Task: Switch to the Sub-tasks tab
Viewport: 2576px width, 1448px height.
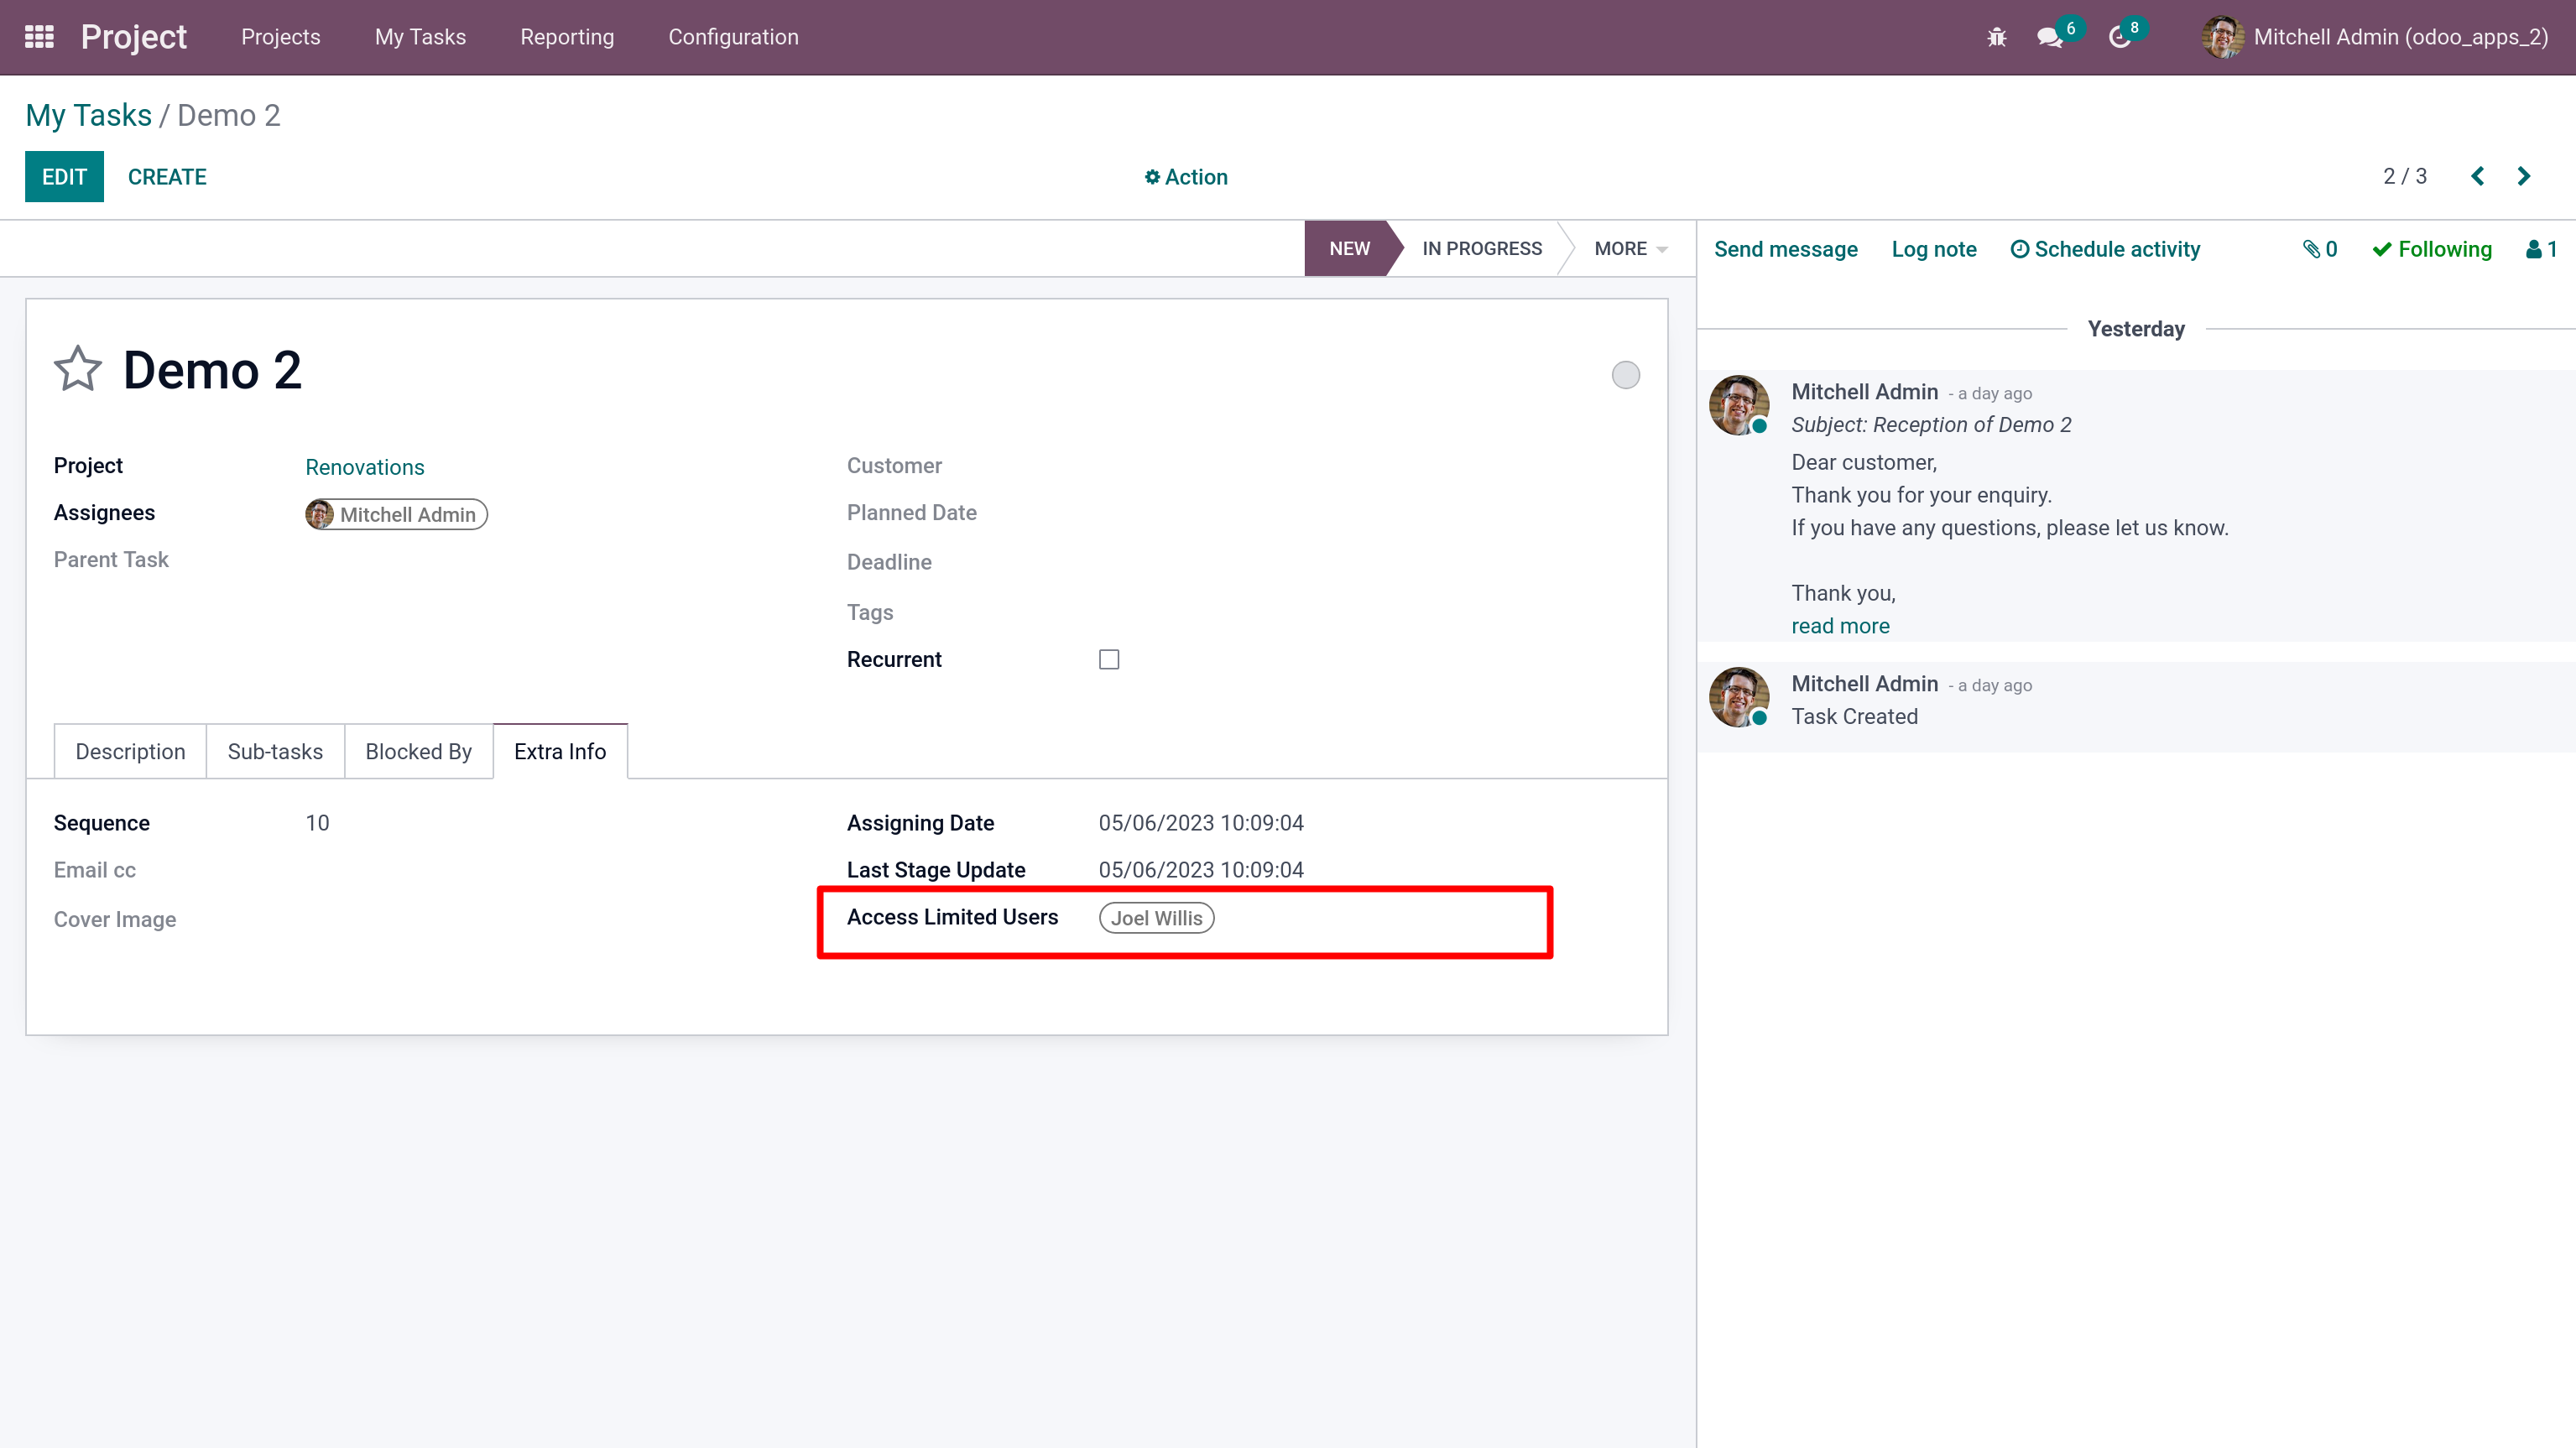Action: pyautogui.click(x=275, y=751)
